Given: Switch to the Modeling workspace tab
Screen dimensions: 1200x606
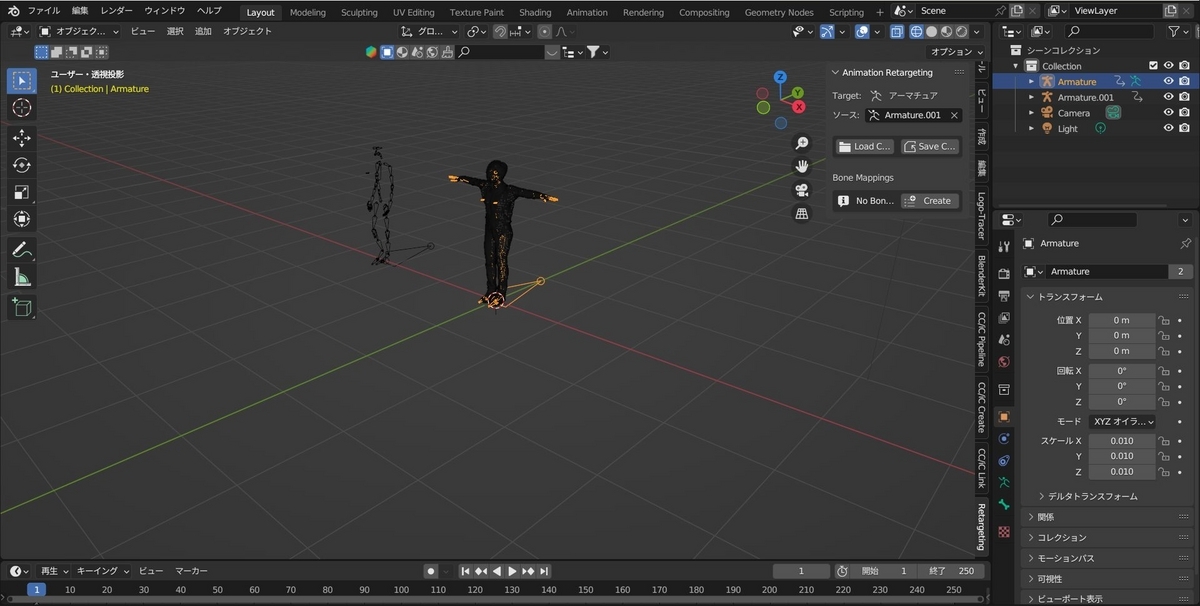Looking at the screenshot, I should tap(308, 12).
